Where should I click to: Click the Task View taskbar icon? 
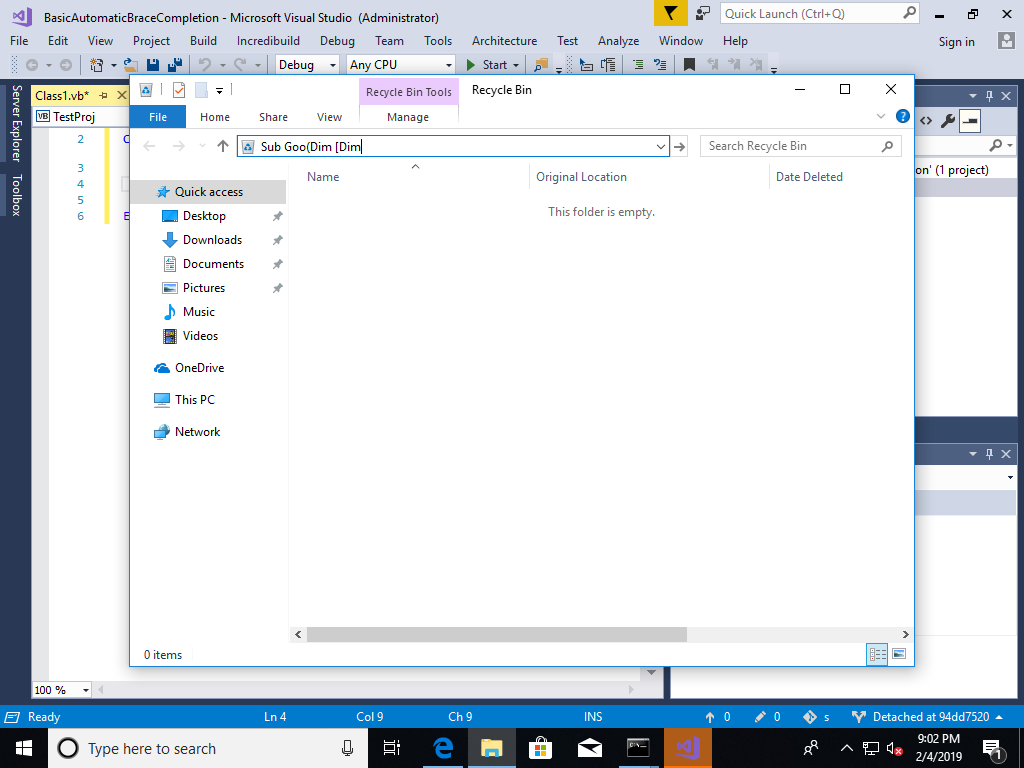[x=392, y=748]
